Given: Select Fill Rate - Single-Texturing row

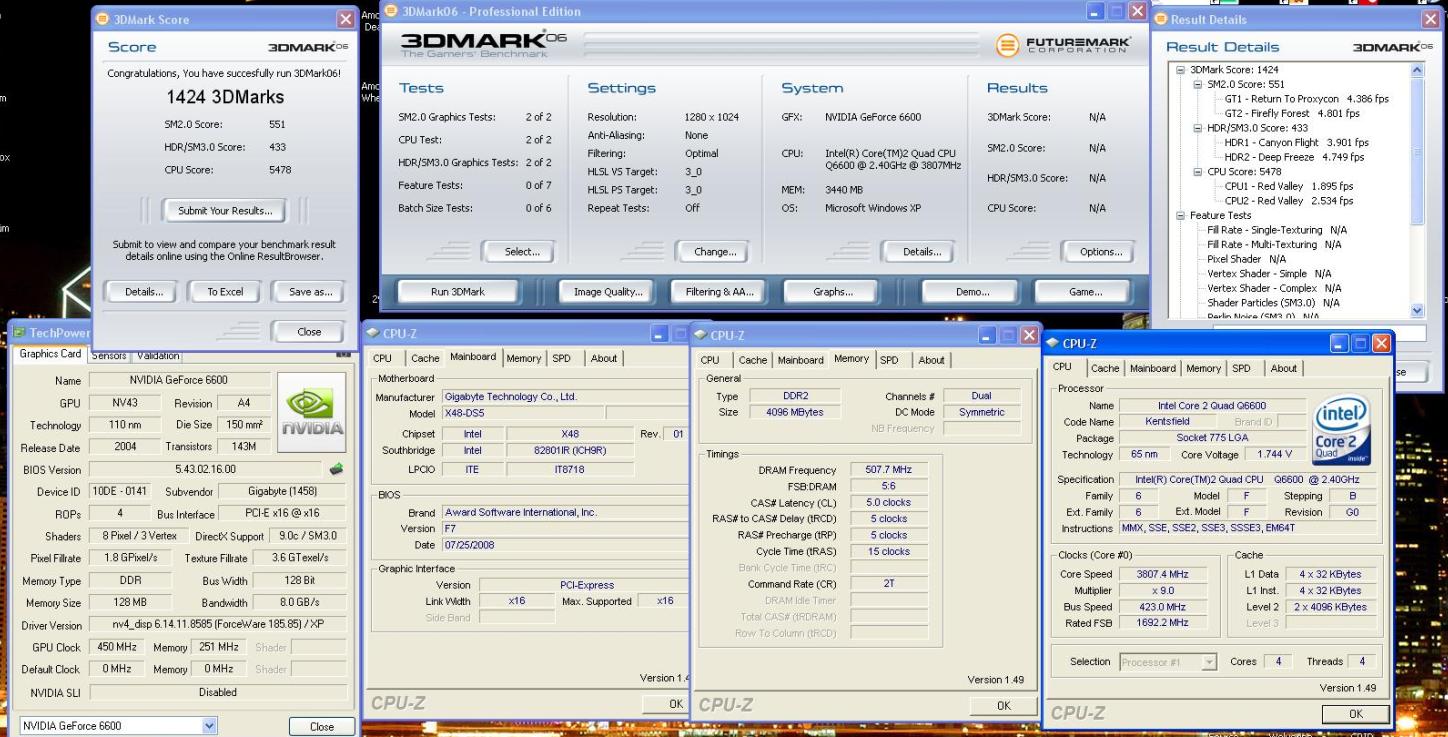Looking at the screenshot, I should (1278, 230).
